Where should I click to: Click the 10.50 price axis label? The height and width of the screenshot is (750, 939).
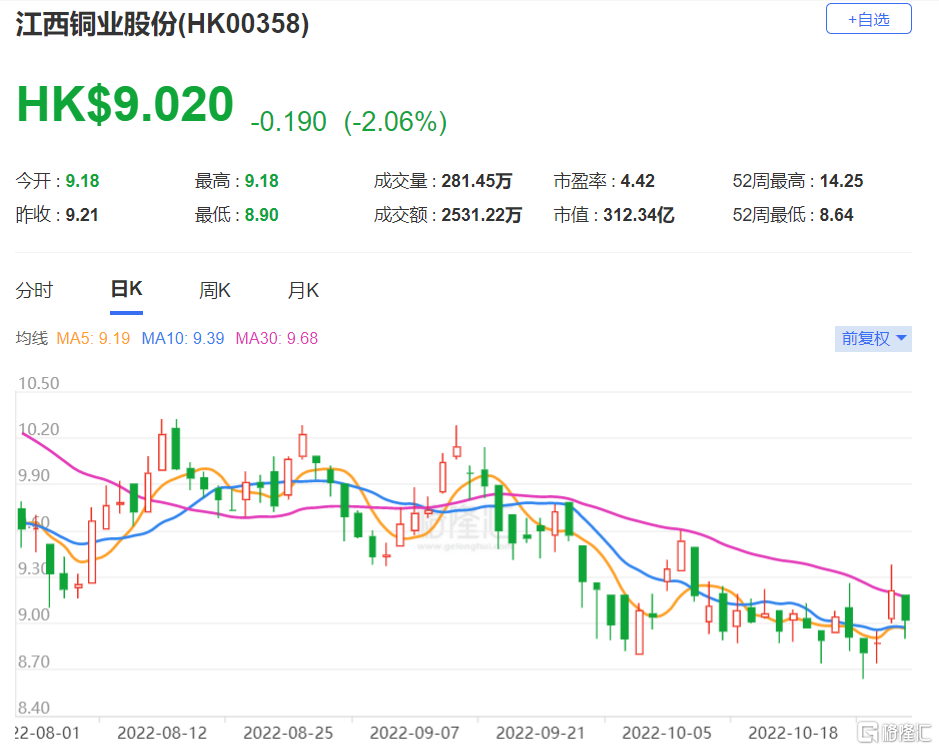coord(39,383)
